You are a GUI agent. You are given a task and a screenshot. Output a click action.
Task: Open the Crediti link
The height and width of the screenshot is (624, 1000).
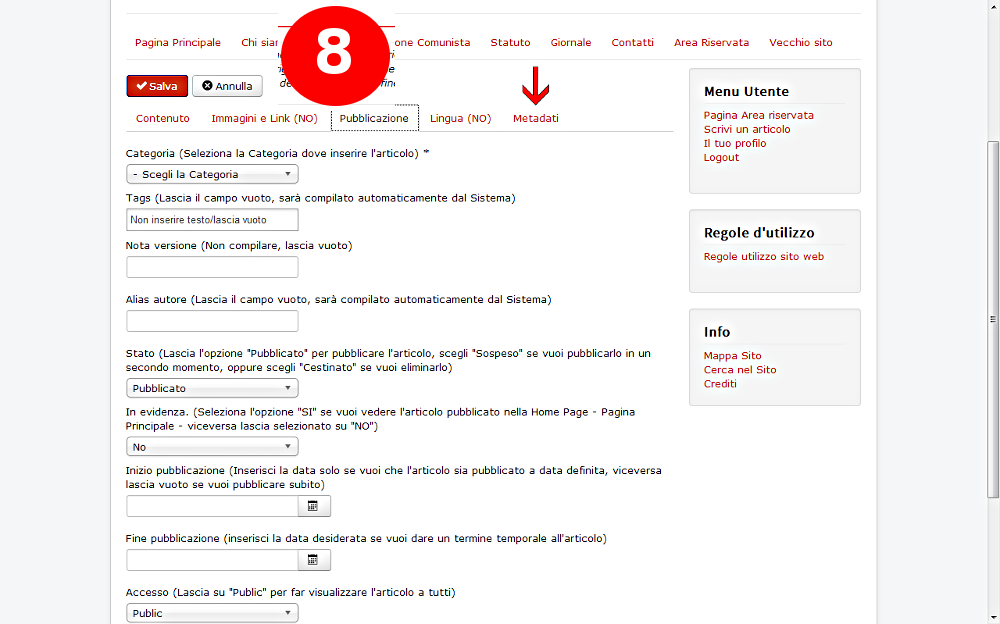[720, 384]
